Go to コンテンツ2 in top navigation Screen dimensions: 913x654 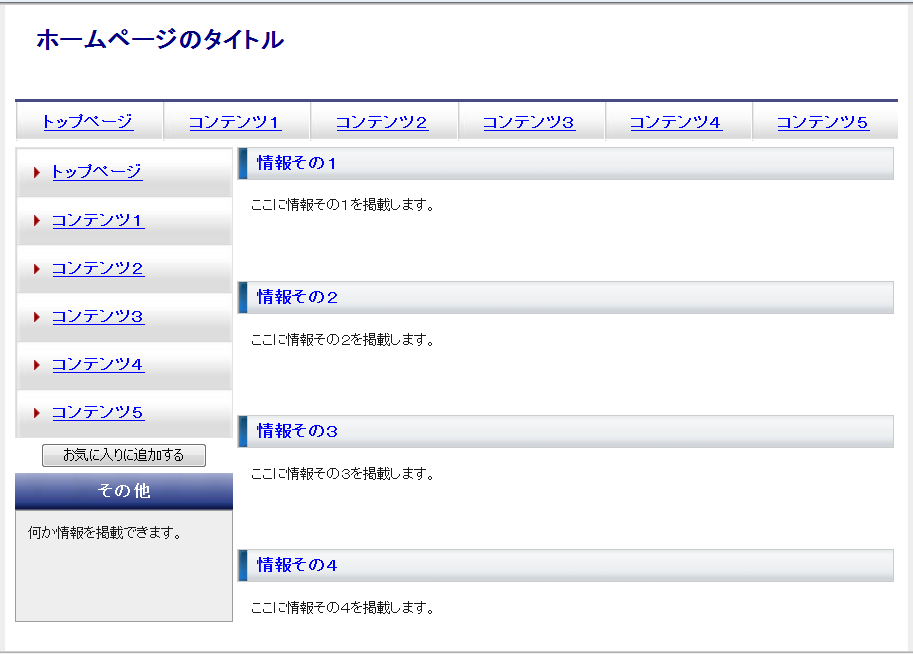(x=382, y=123)
